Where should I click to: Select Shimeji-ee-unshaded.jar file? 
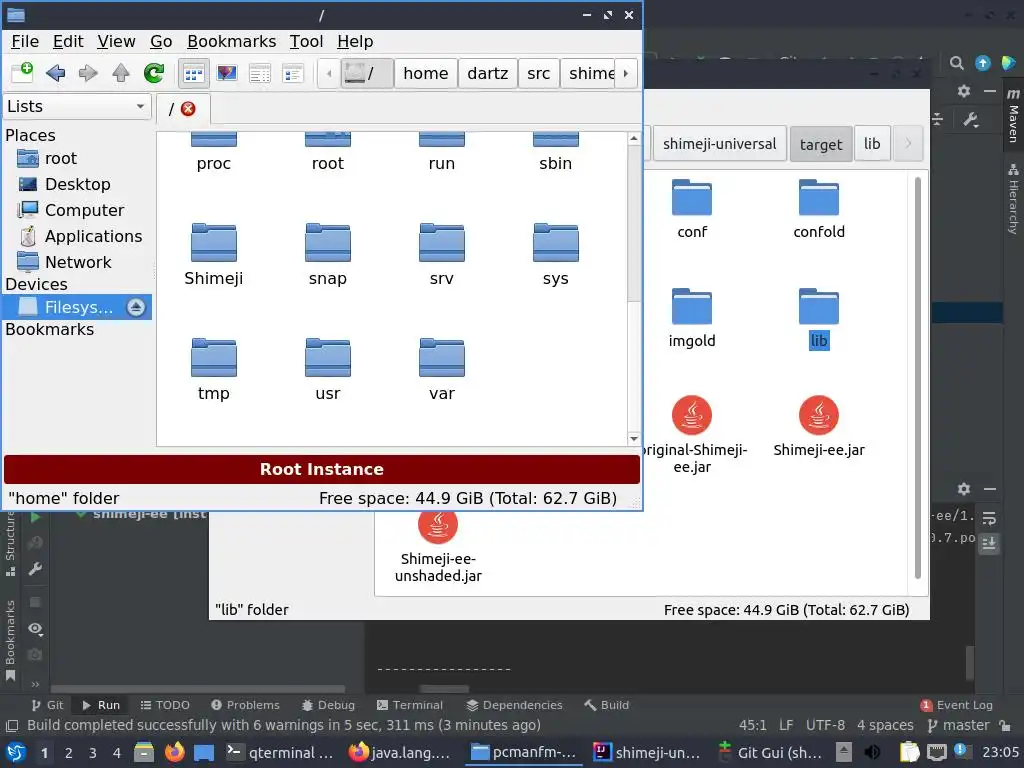pos(438,547)
